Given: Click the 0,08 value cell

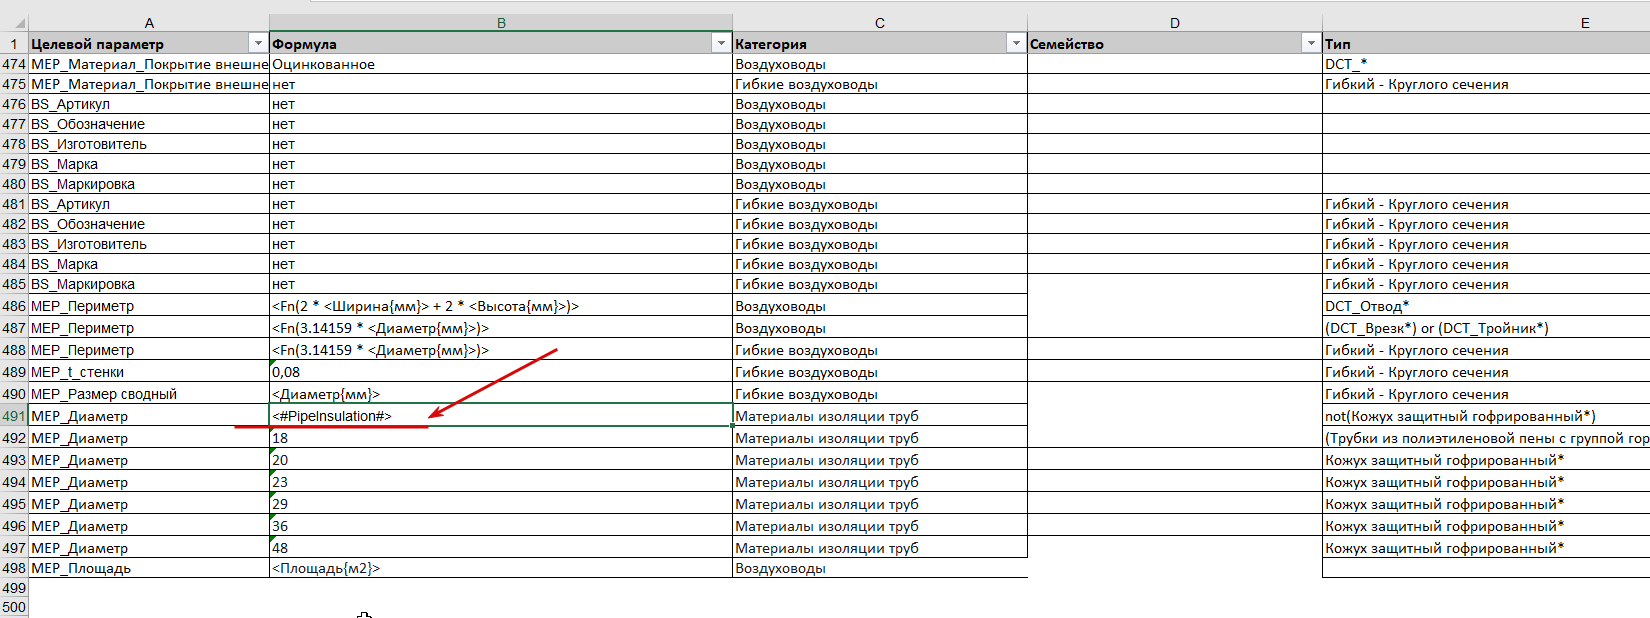Looking at the screenshot, I should tap(501, 372).
